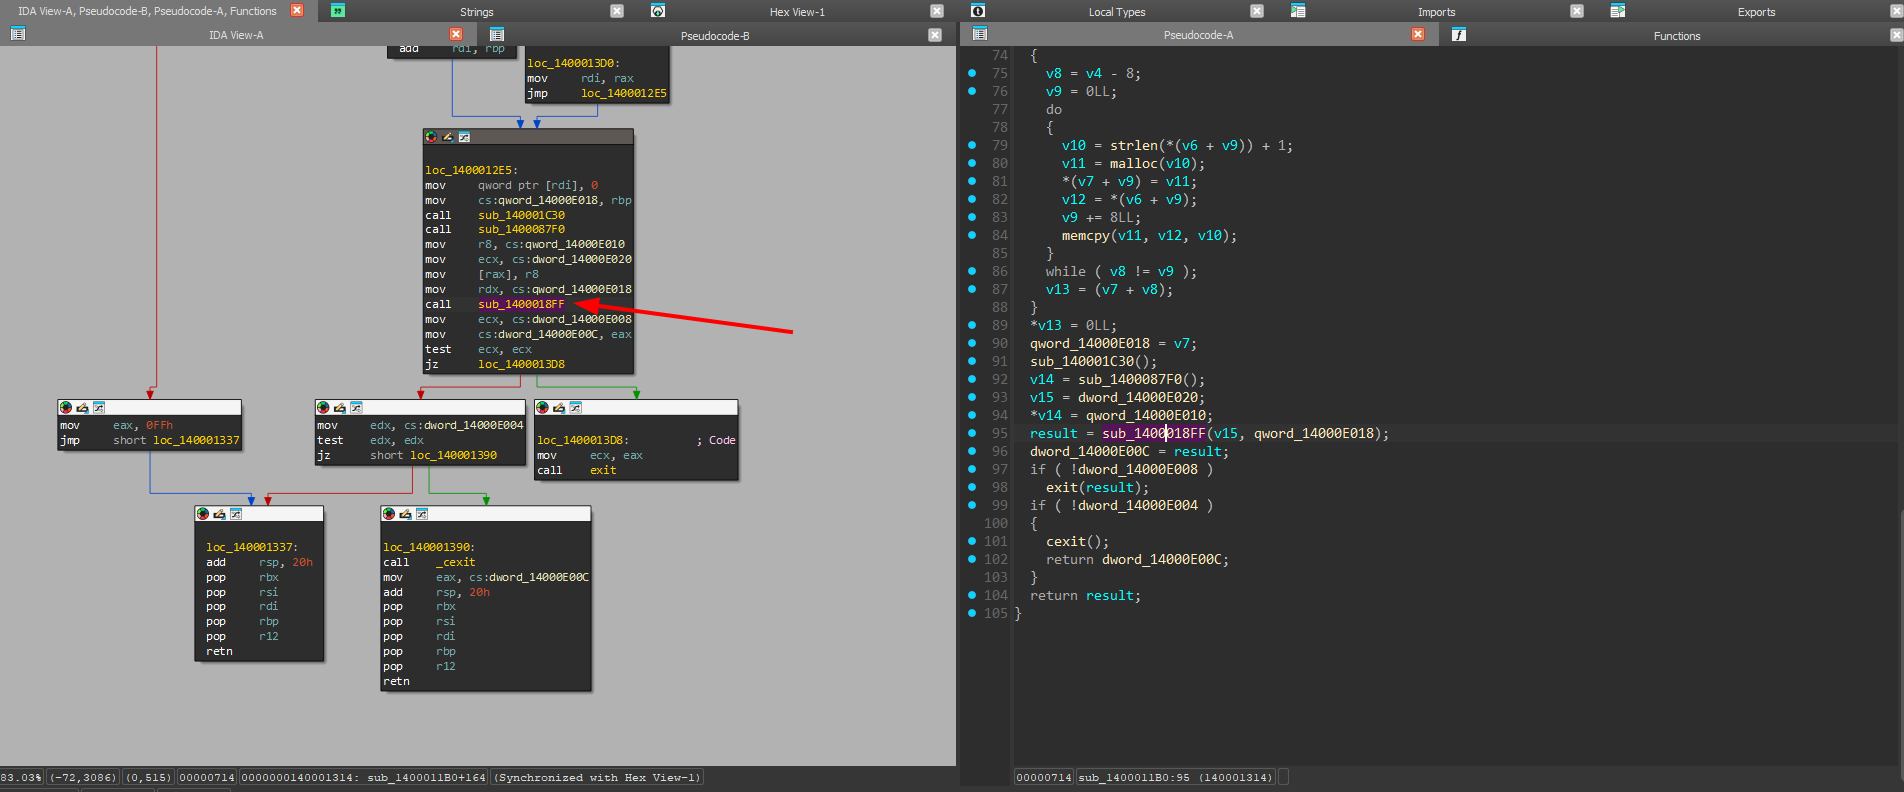This screenshot has width=1904, height=792.
Task: Click the Local Types tab icon
Action: 978,11
